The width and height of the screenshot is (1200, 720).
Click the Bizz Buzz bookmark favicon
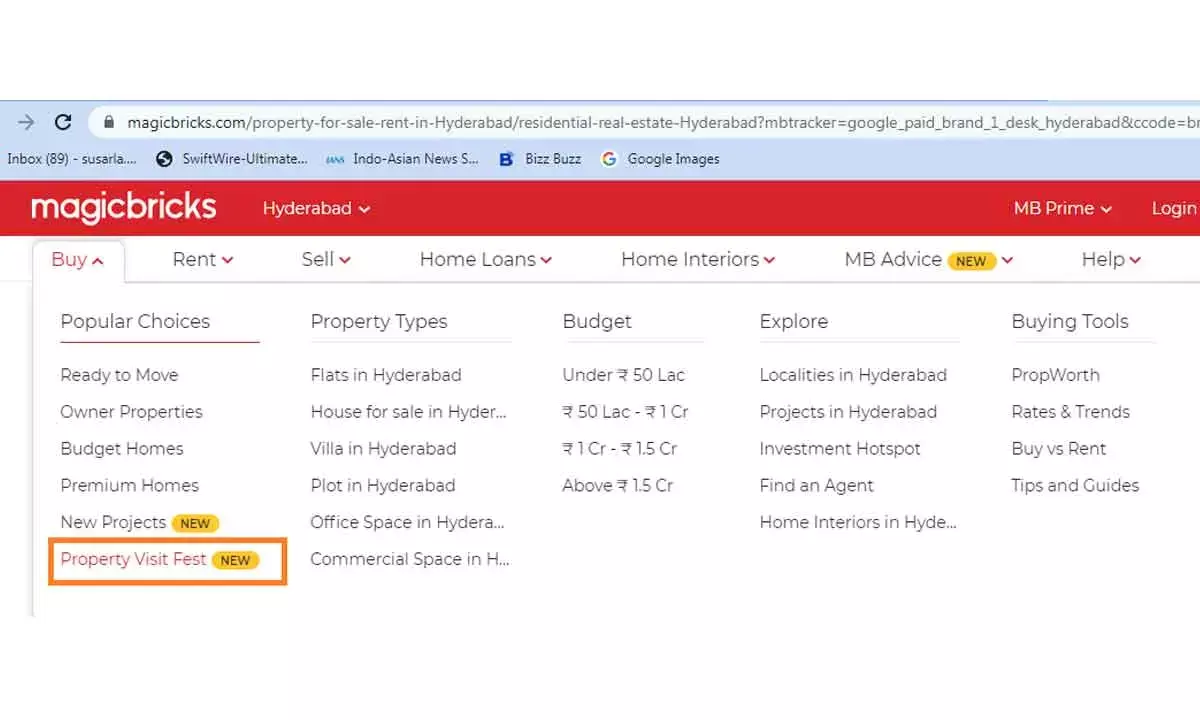[507, 158]
